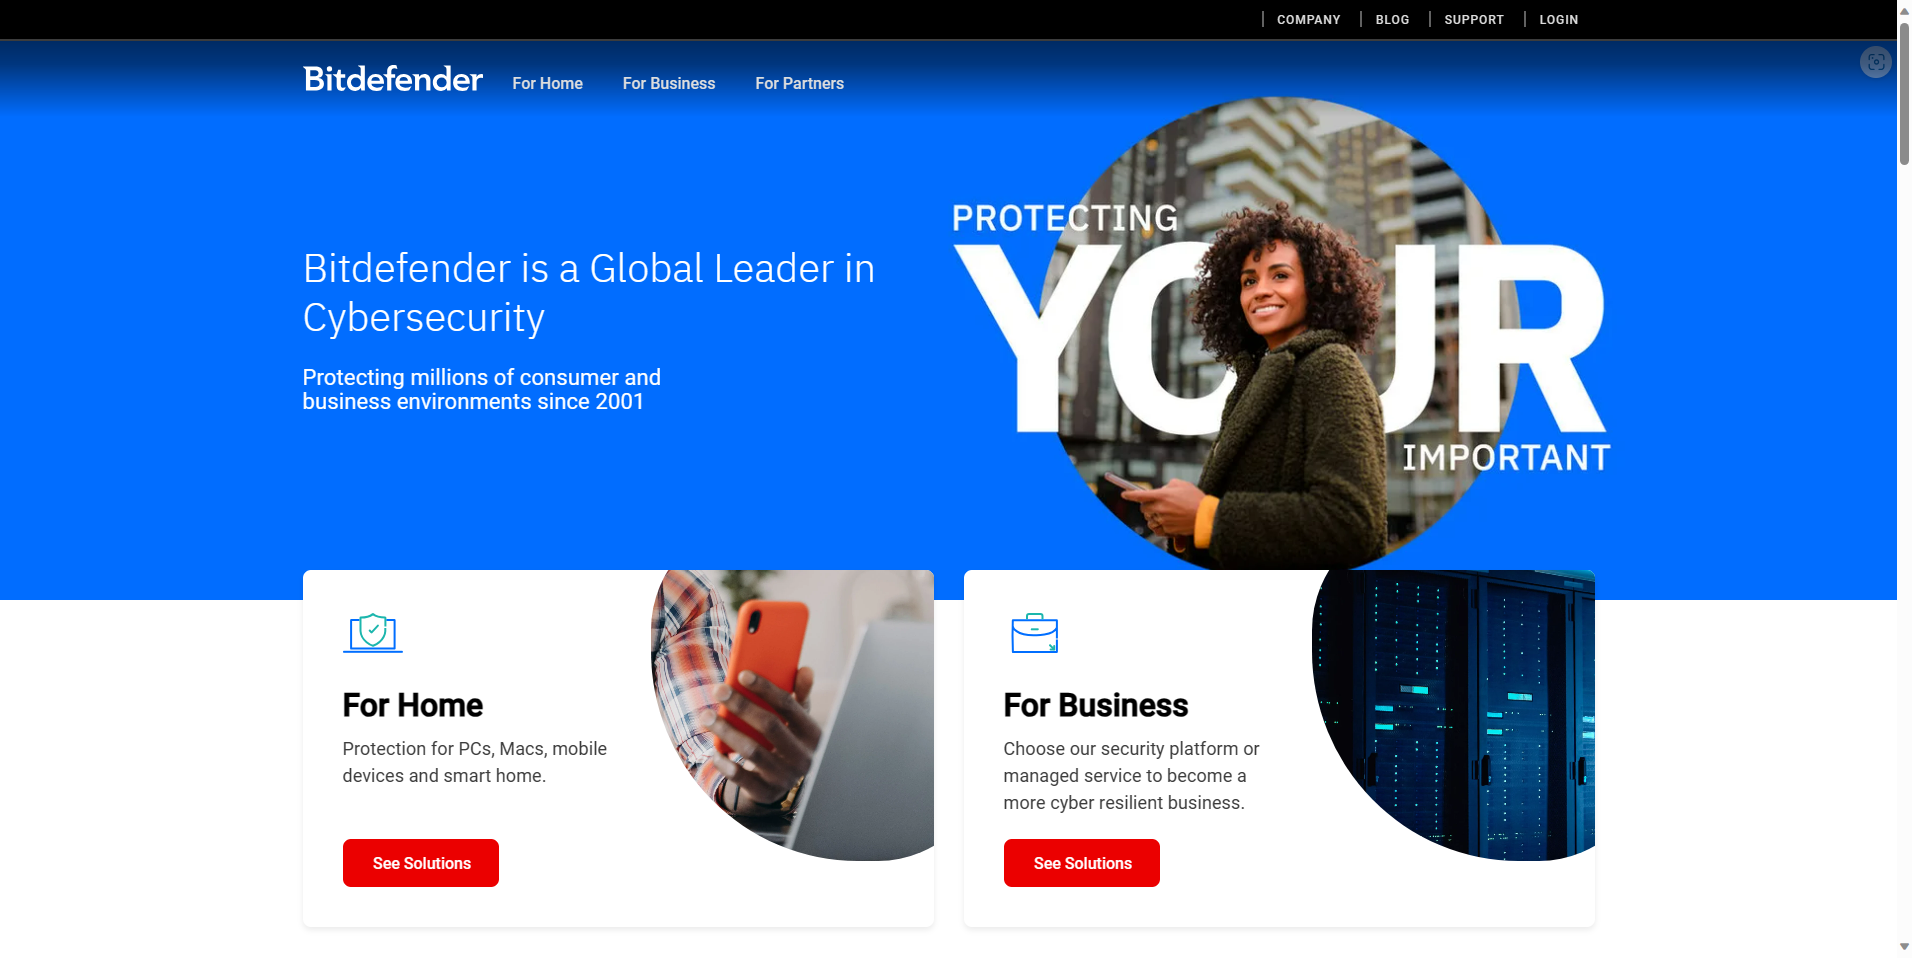Click the briefcase icon above For Business
Viewport: 1912px width, 958px height.
(1034, 633)
